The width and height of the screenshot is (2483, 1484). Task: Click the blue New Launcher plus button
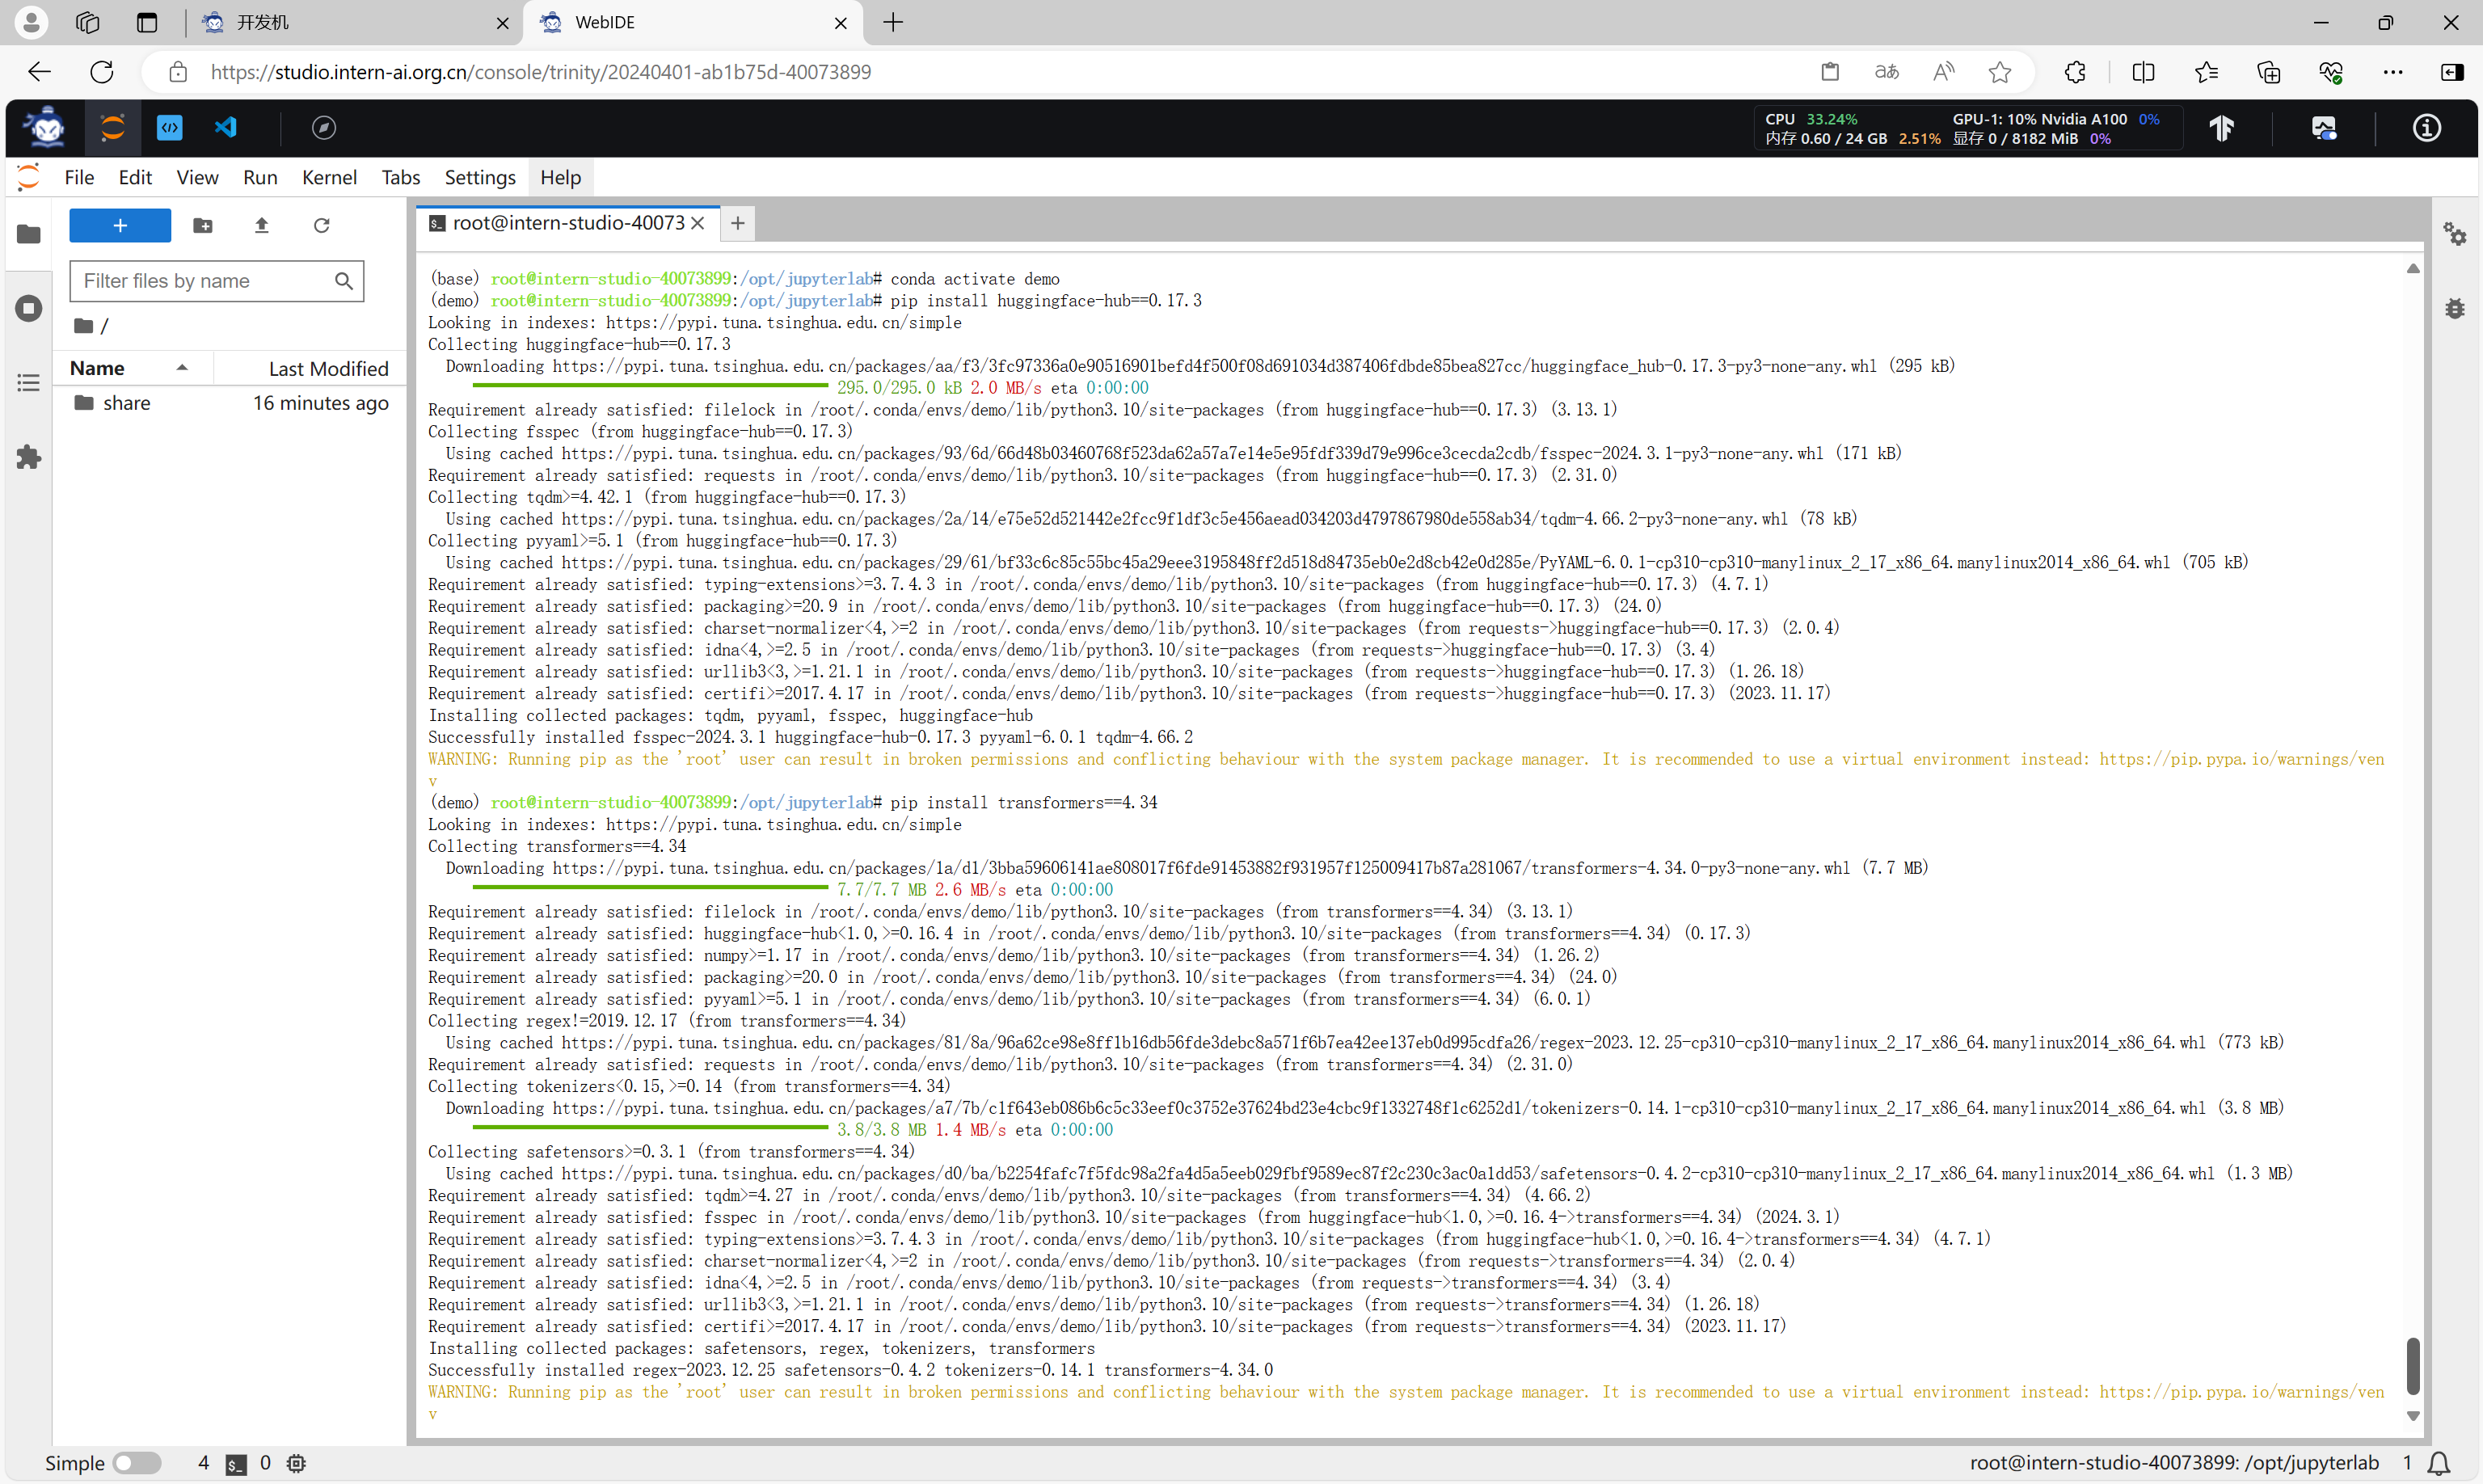click(120, 225)
